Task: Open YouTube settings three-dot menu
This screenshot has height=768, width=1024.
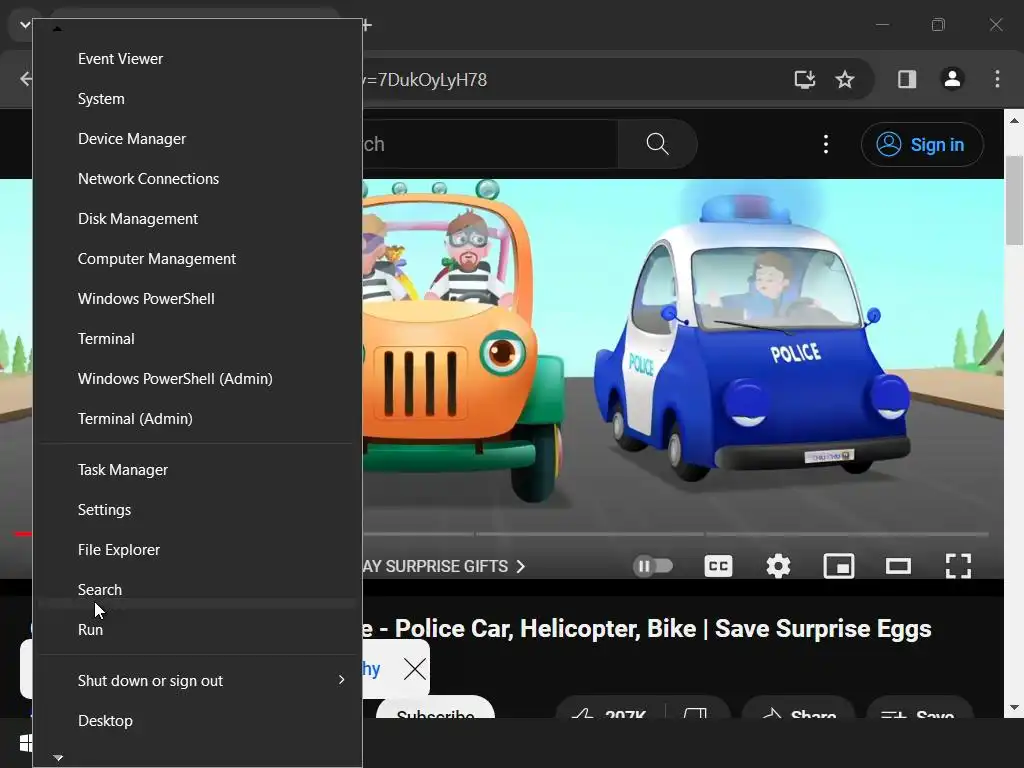Action: coord(826,144)
